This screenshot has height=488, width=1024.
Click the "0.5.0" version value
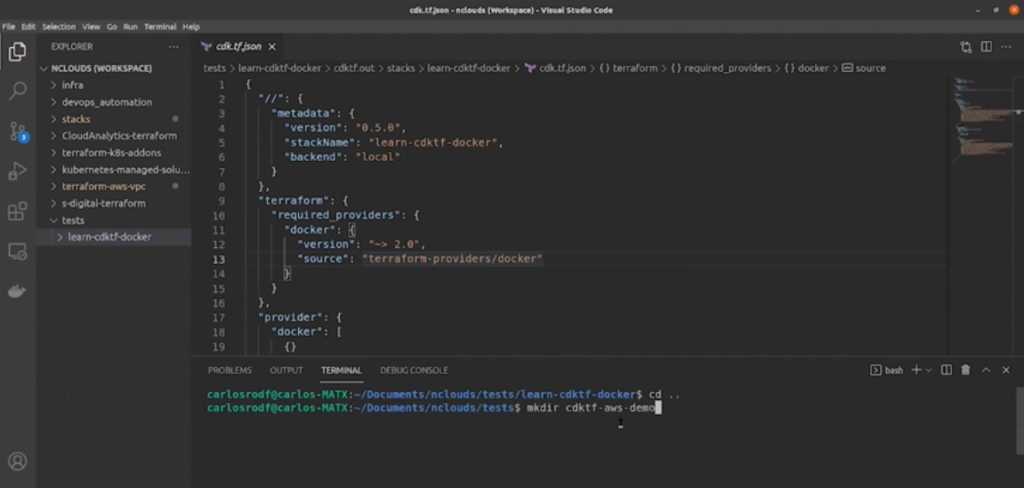pyautogui.click(x=381, y=128)
